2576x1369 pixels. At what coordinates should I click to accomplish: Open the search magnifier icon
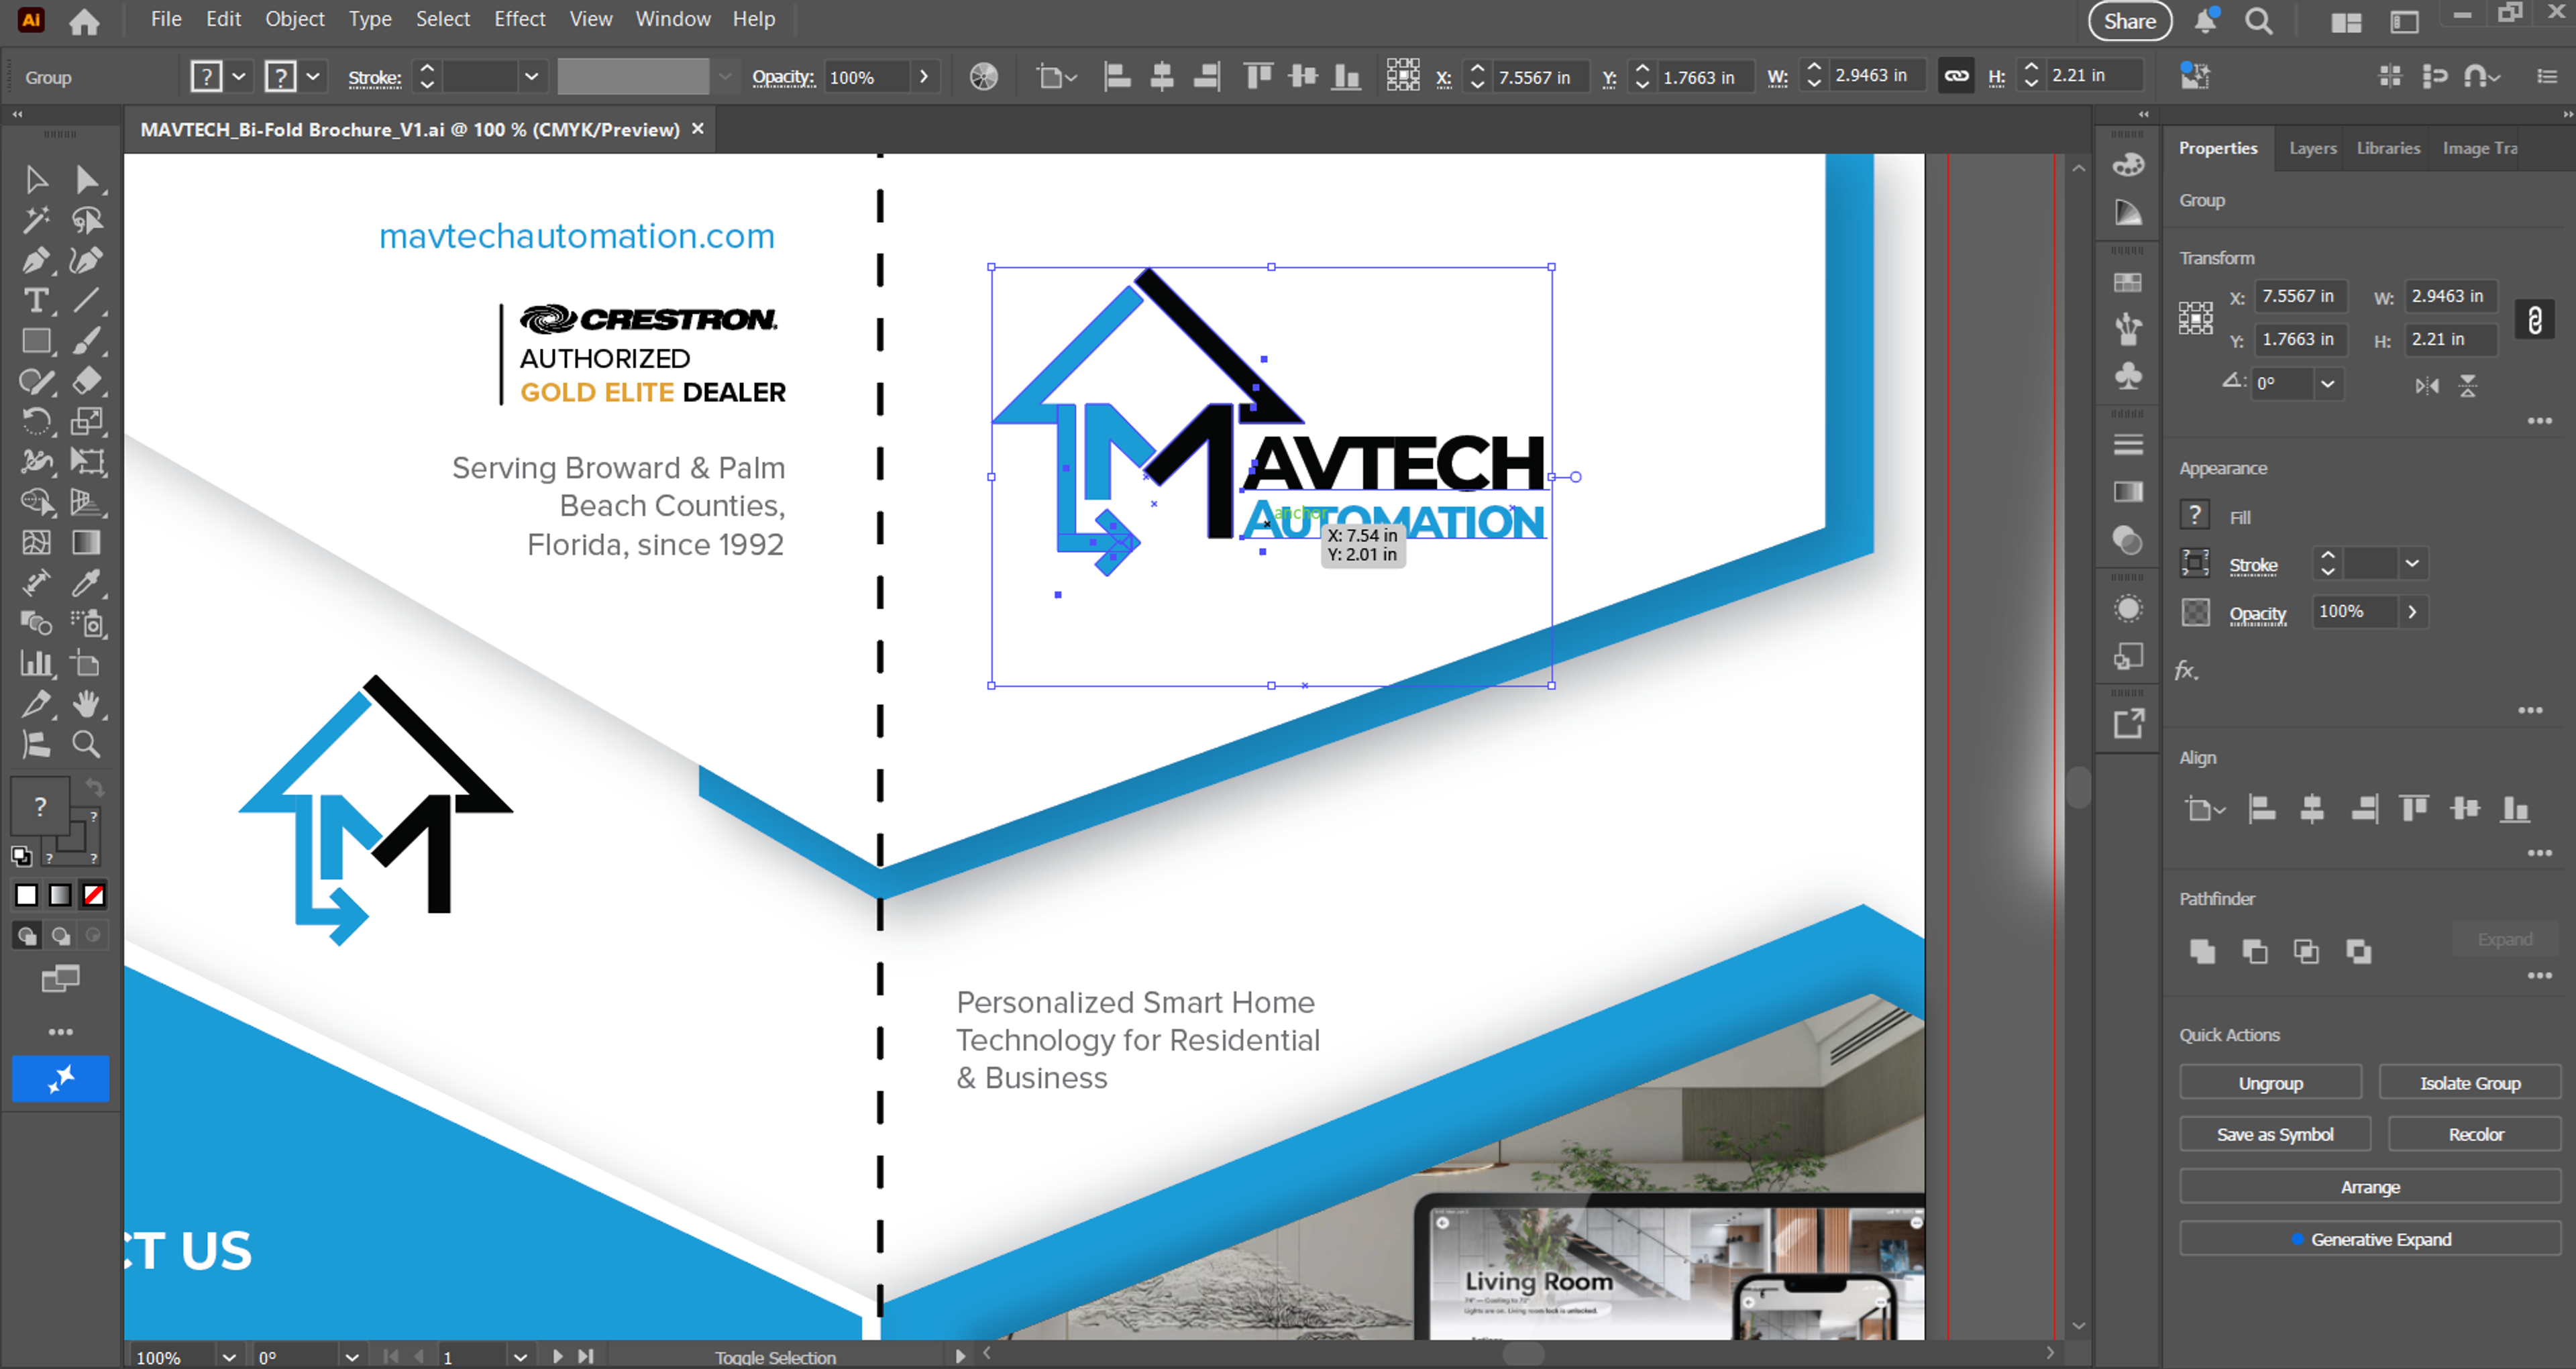pos(2259,21)
